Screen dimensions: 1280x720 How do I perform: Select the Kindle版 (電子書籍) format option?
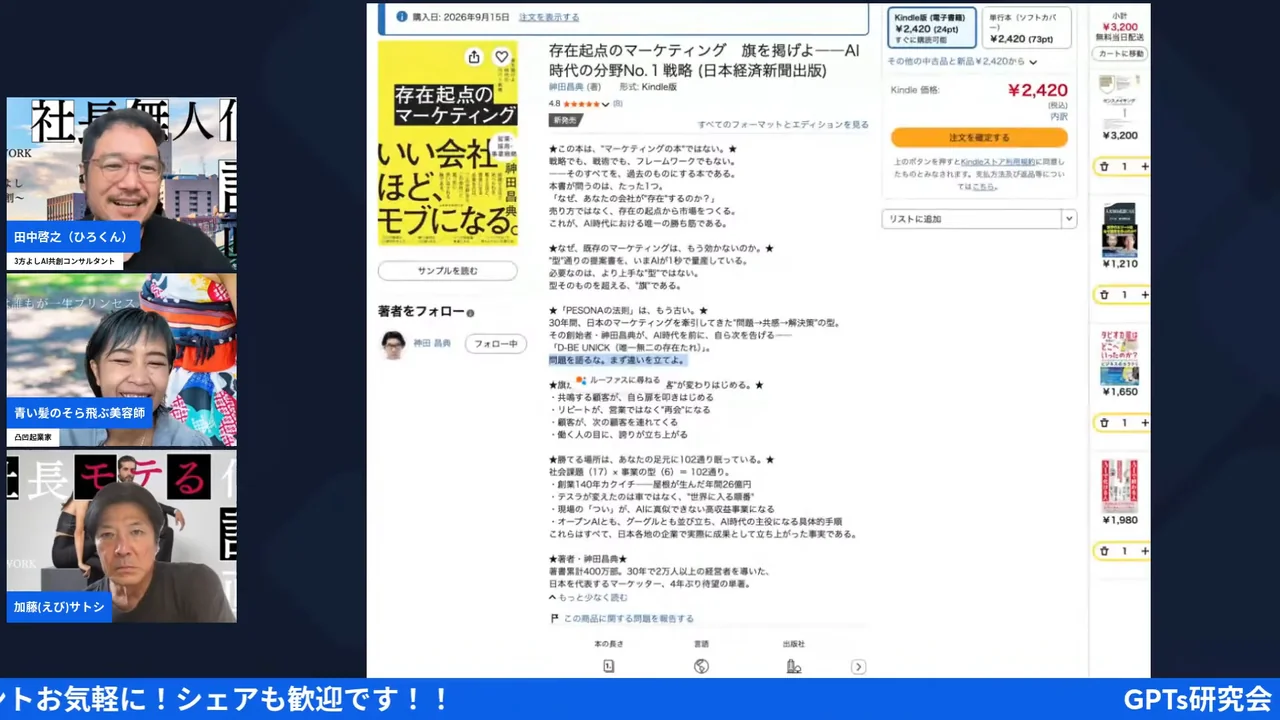pos(932,28)
